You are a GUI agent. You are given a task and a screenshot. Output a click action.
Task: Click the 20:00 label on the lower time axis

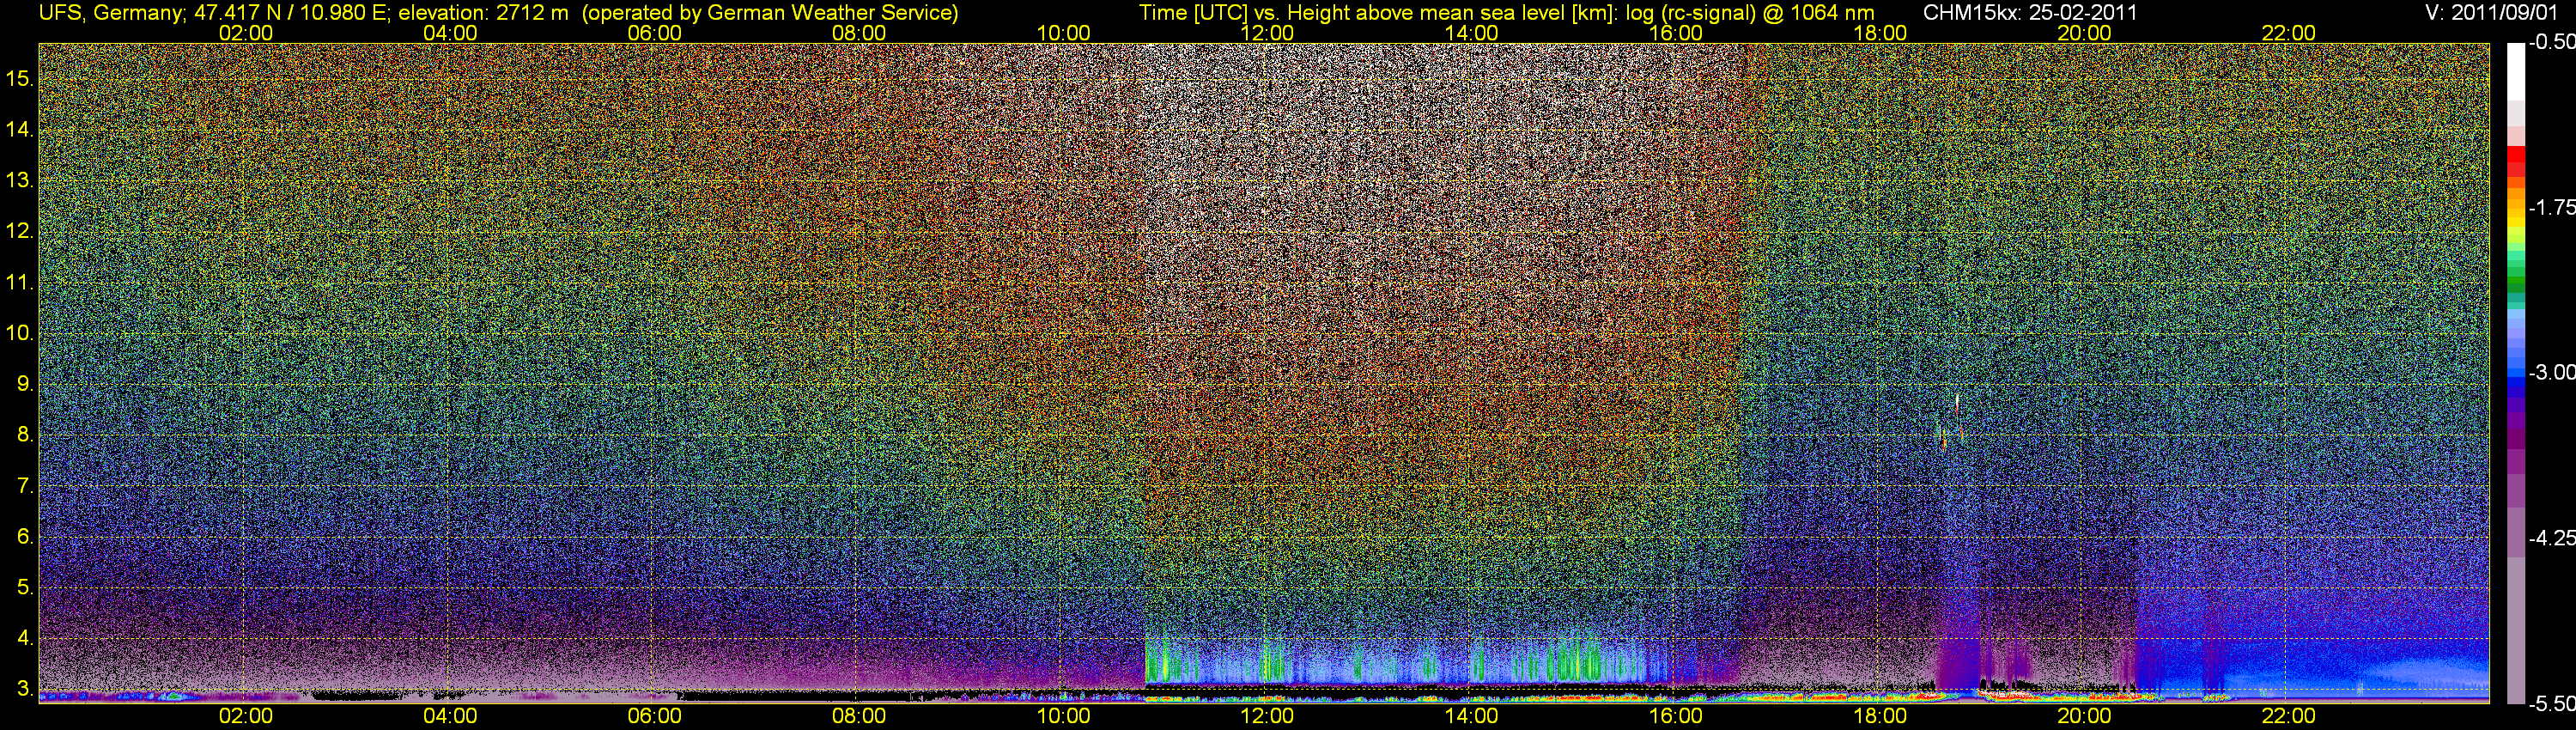pyautogui.click(x=2085, y=716)
